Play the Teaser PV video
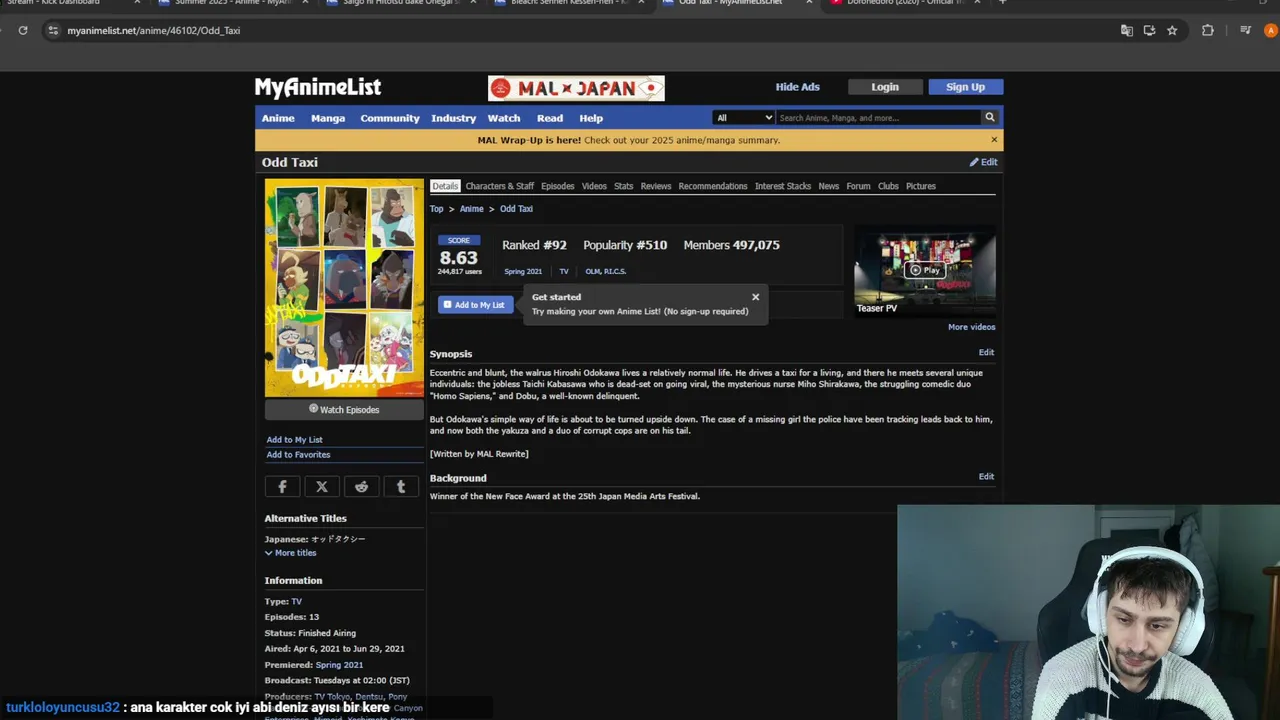The image size is (1280, 720). [x=925, y=270]
